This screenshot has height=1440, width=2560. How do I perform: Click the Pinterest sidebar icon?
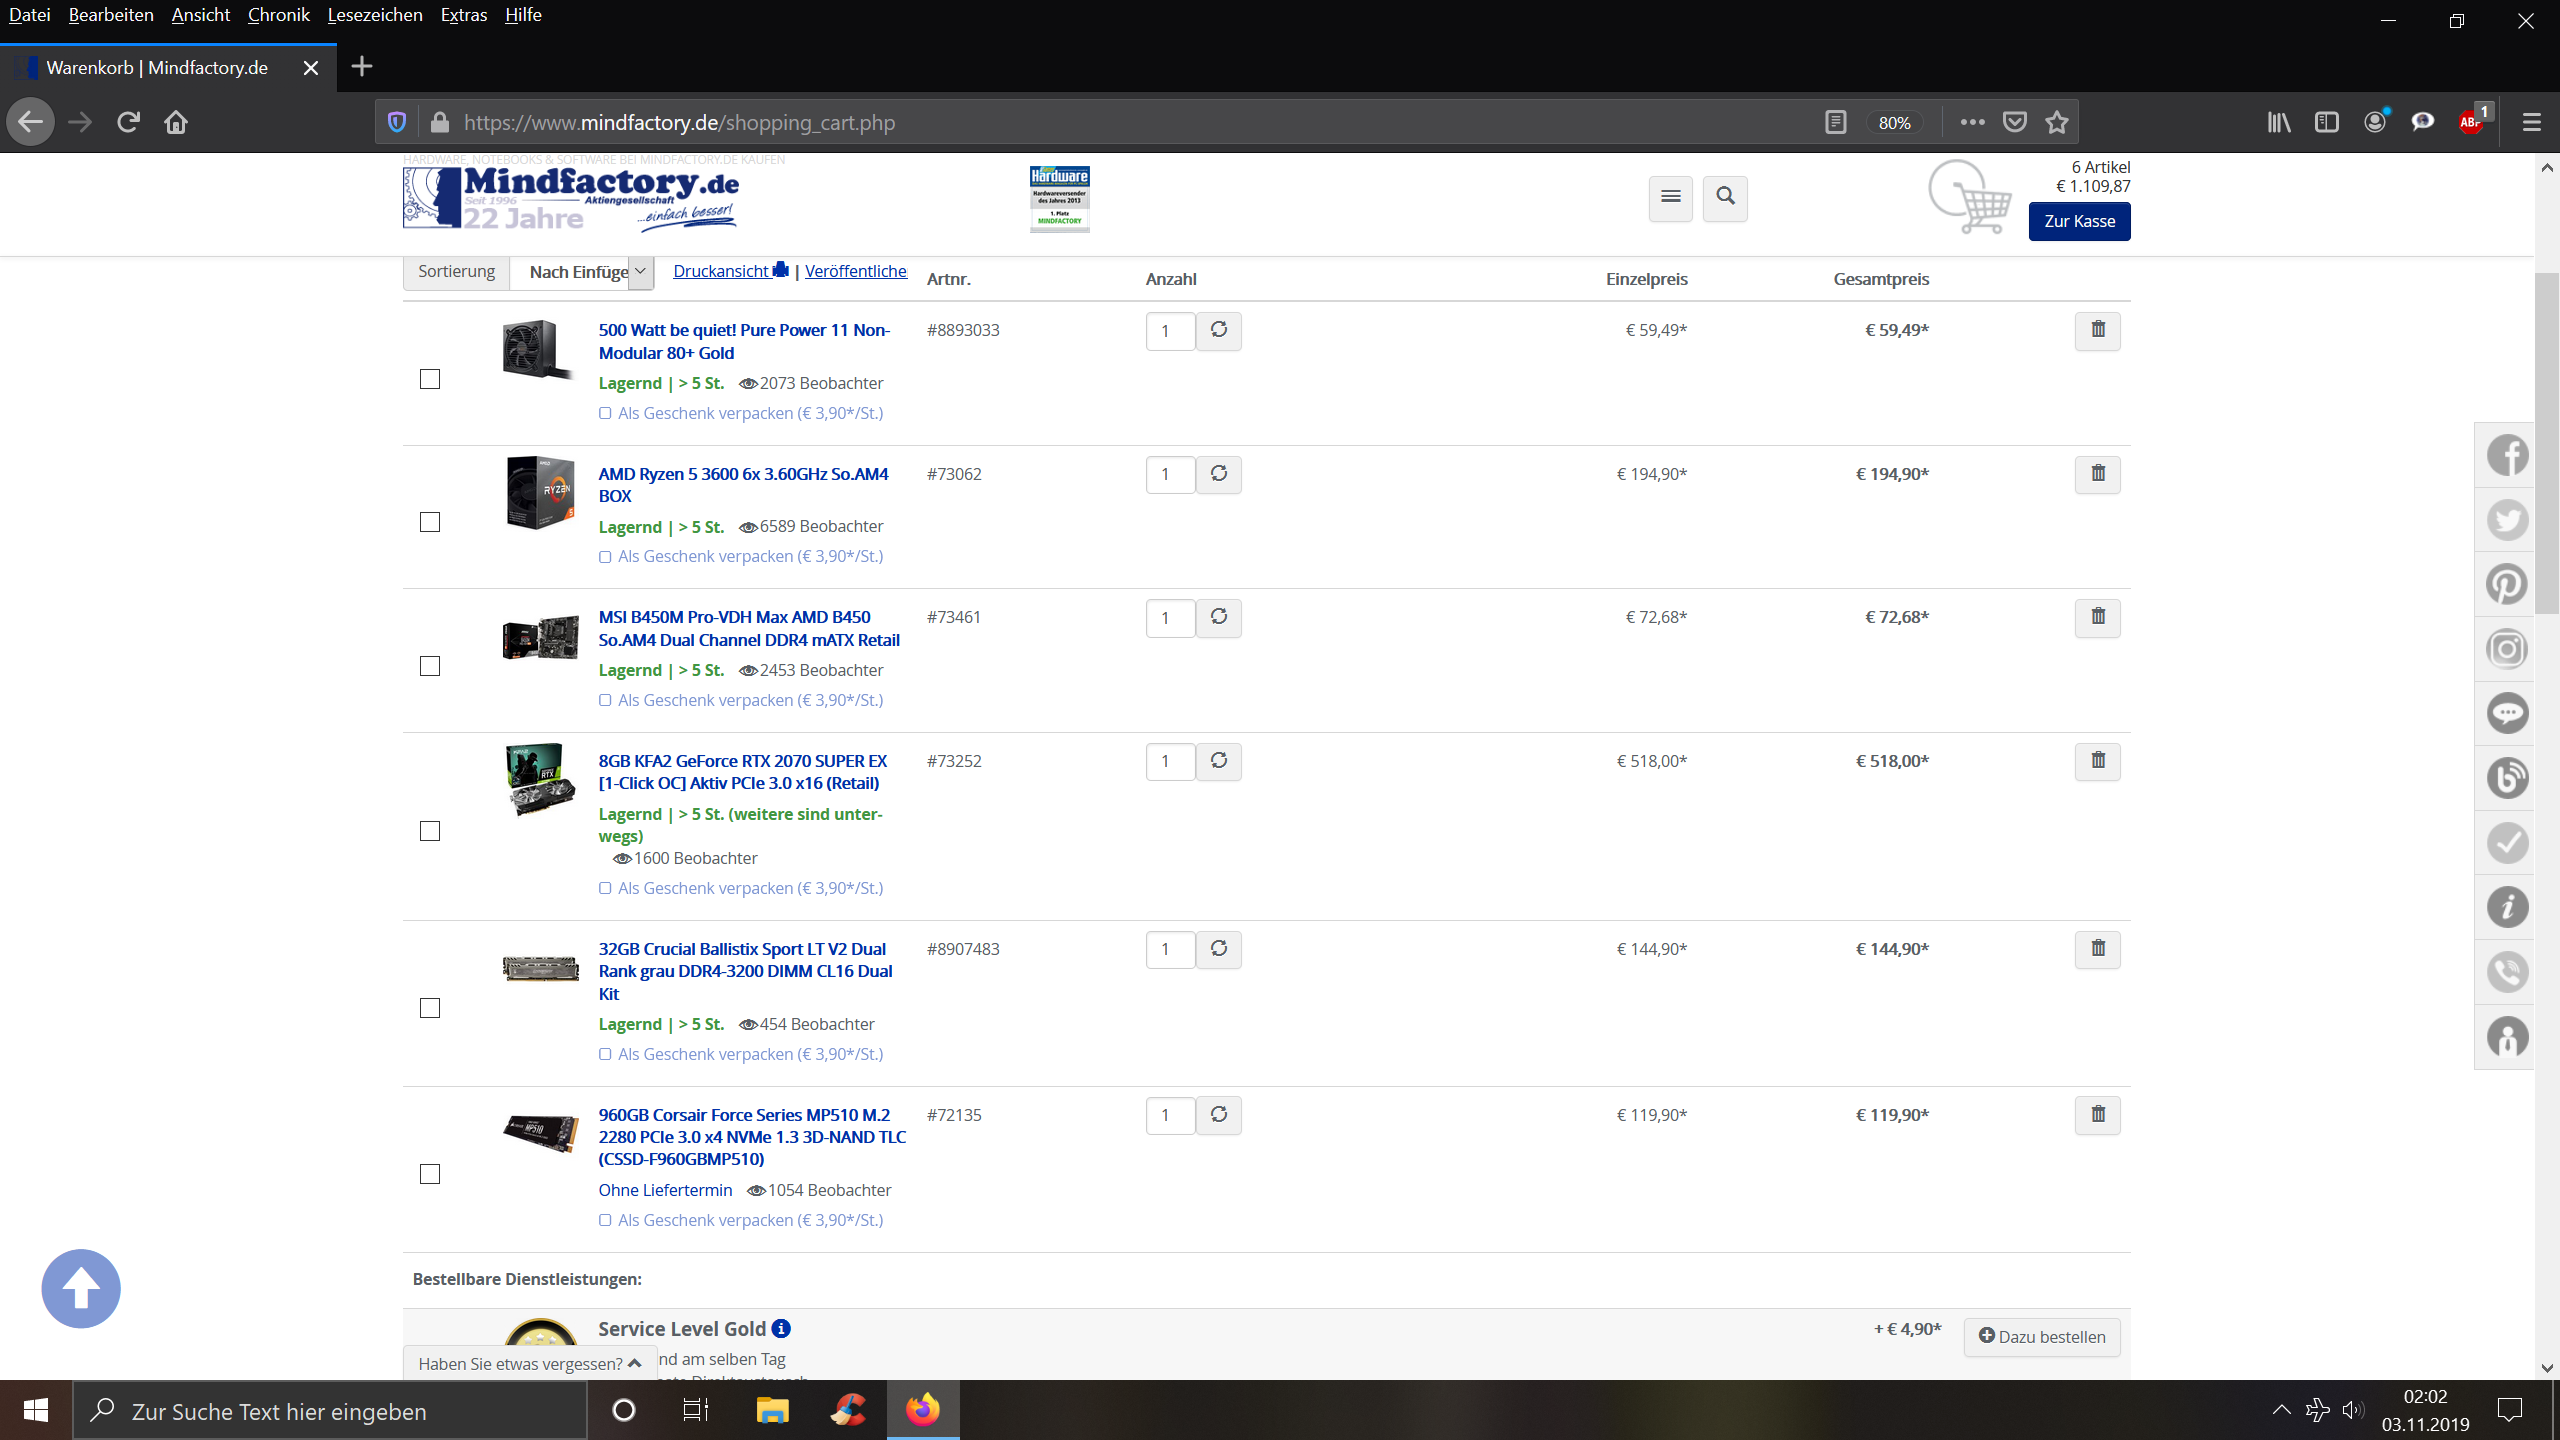[2507, 585]
